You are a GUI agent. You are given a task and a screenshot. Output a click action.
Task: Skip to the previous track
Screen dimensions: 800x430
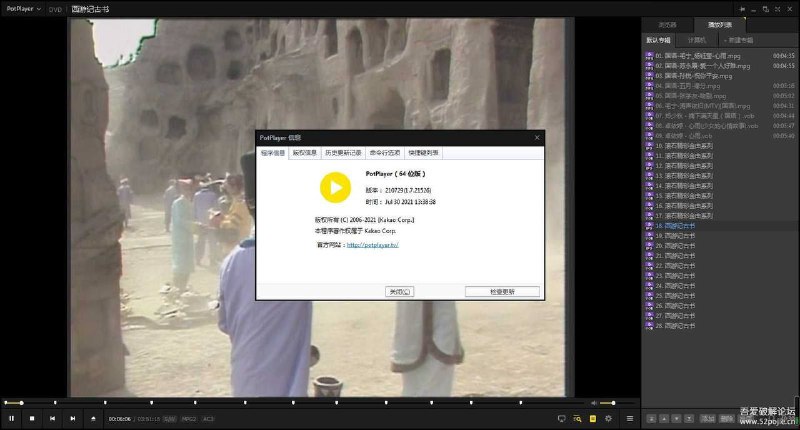(53, 418)
